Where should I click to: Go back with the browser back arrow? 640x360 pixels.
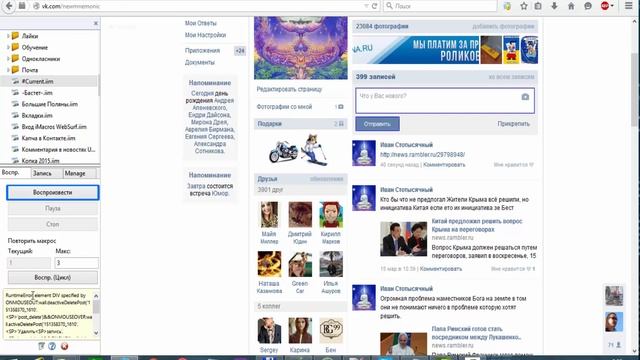pyautogui.click(x=9, y=6)
